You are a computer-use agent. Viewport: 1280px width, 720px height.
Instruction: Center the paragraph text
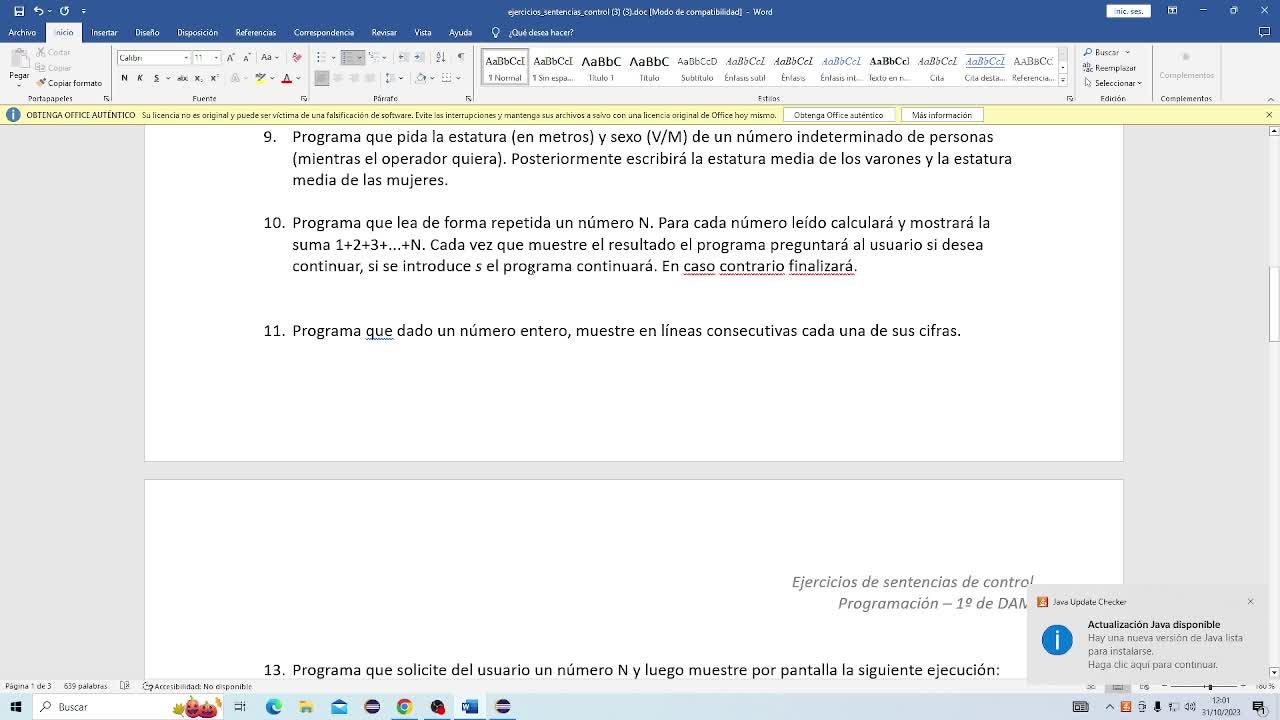[338, 78]
